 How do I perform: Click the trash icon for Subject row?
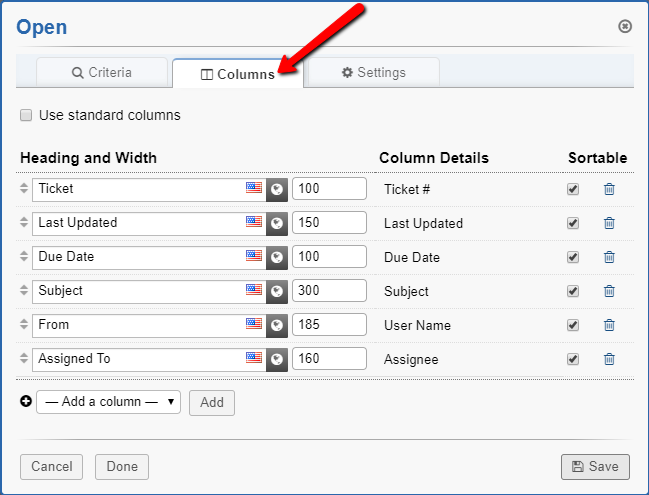coord(609,291)
